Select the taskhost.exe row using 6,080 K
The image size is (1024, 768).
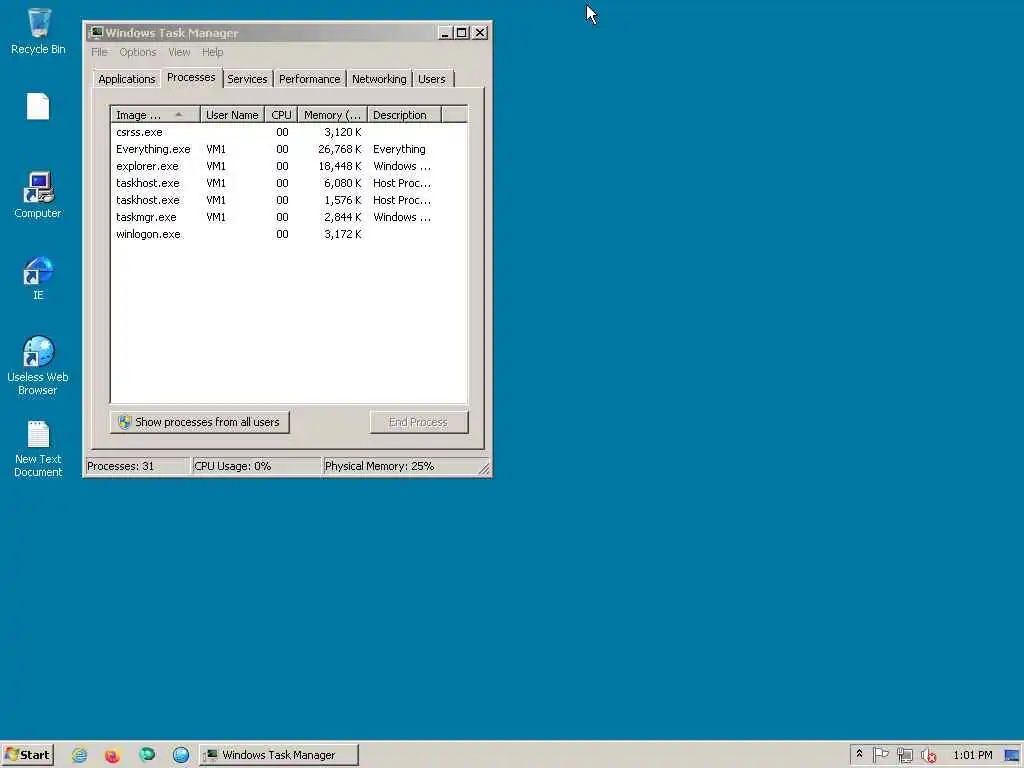point(289,183)
